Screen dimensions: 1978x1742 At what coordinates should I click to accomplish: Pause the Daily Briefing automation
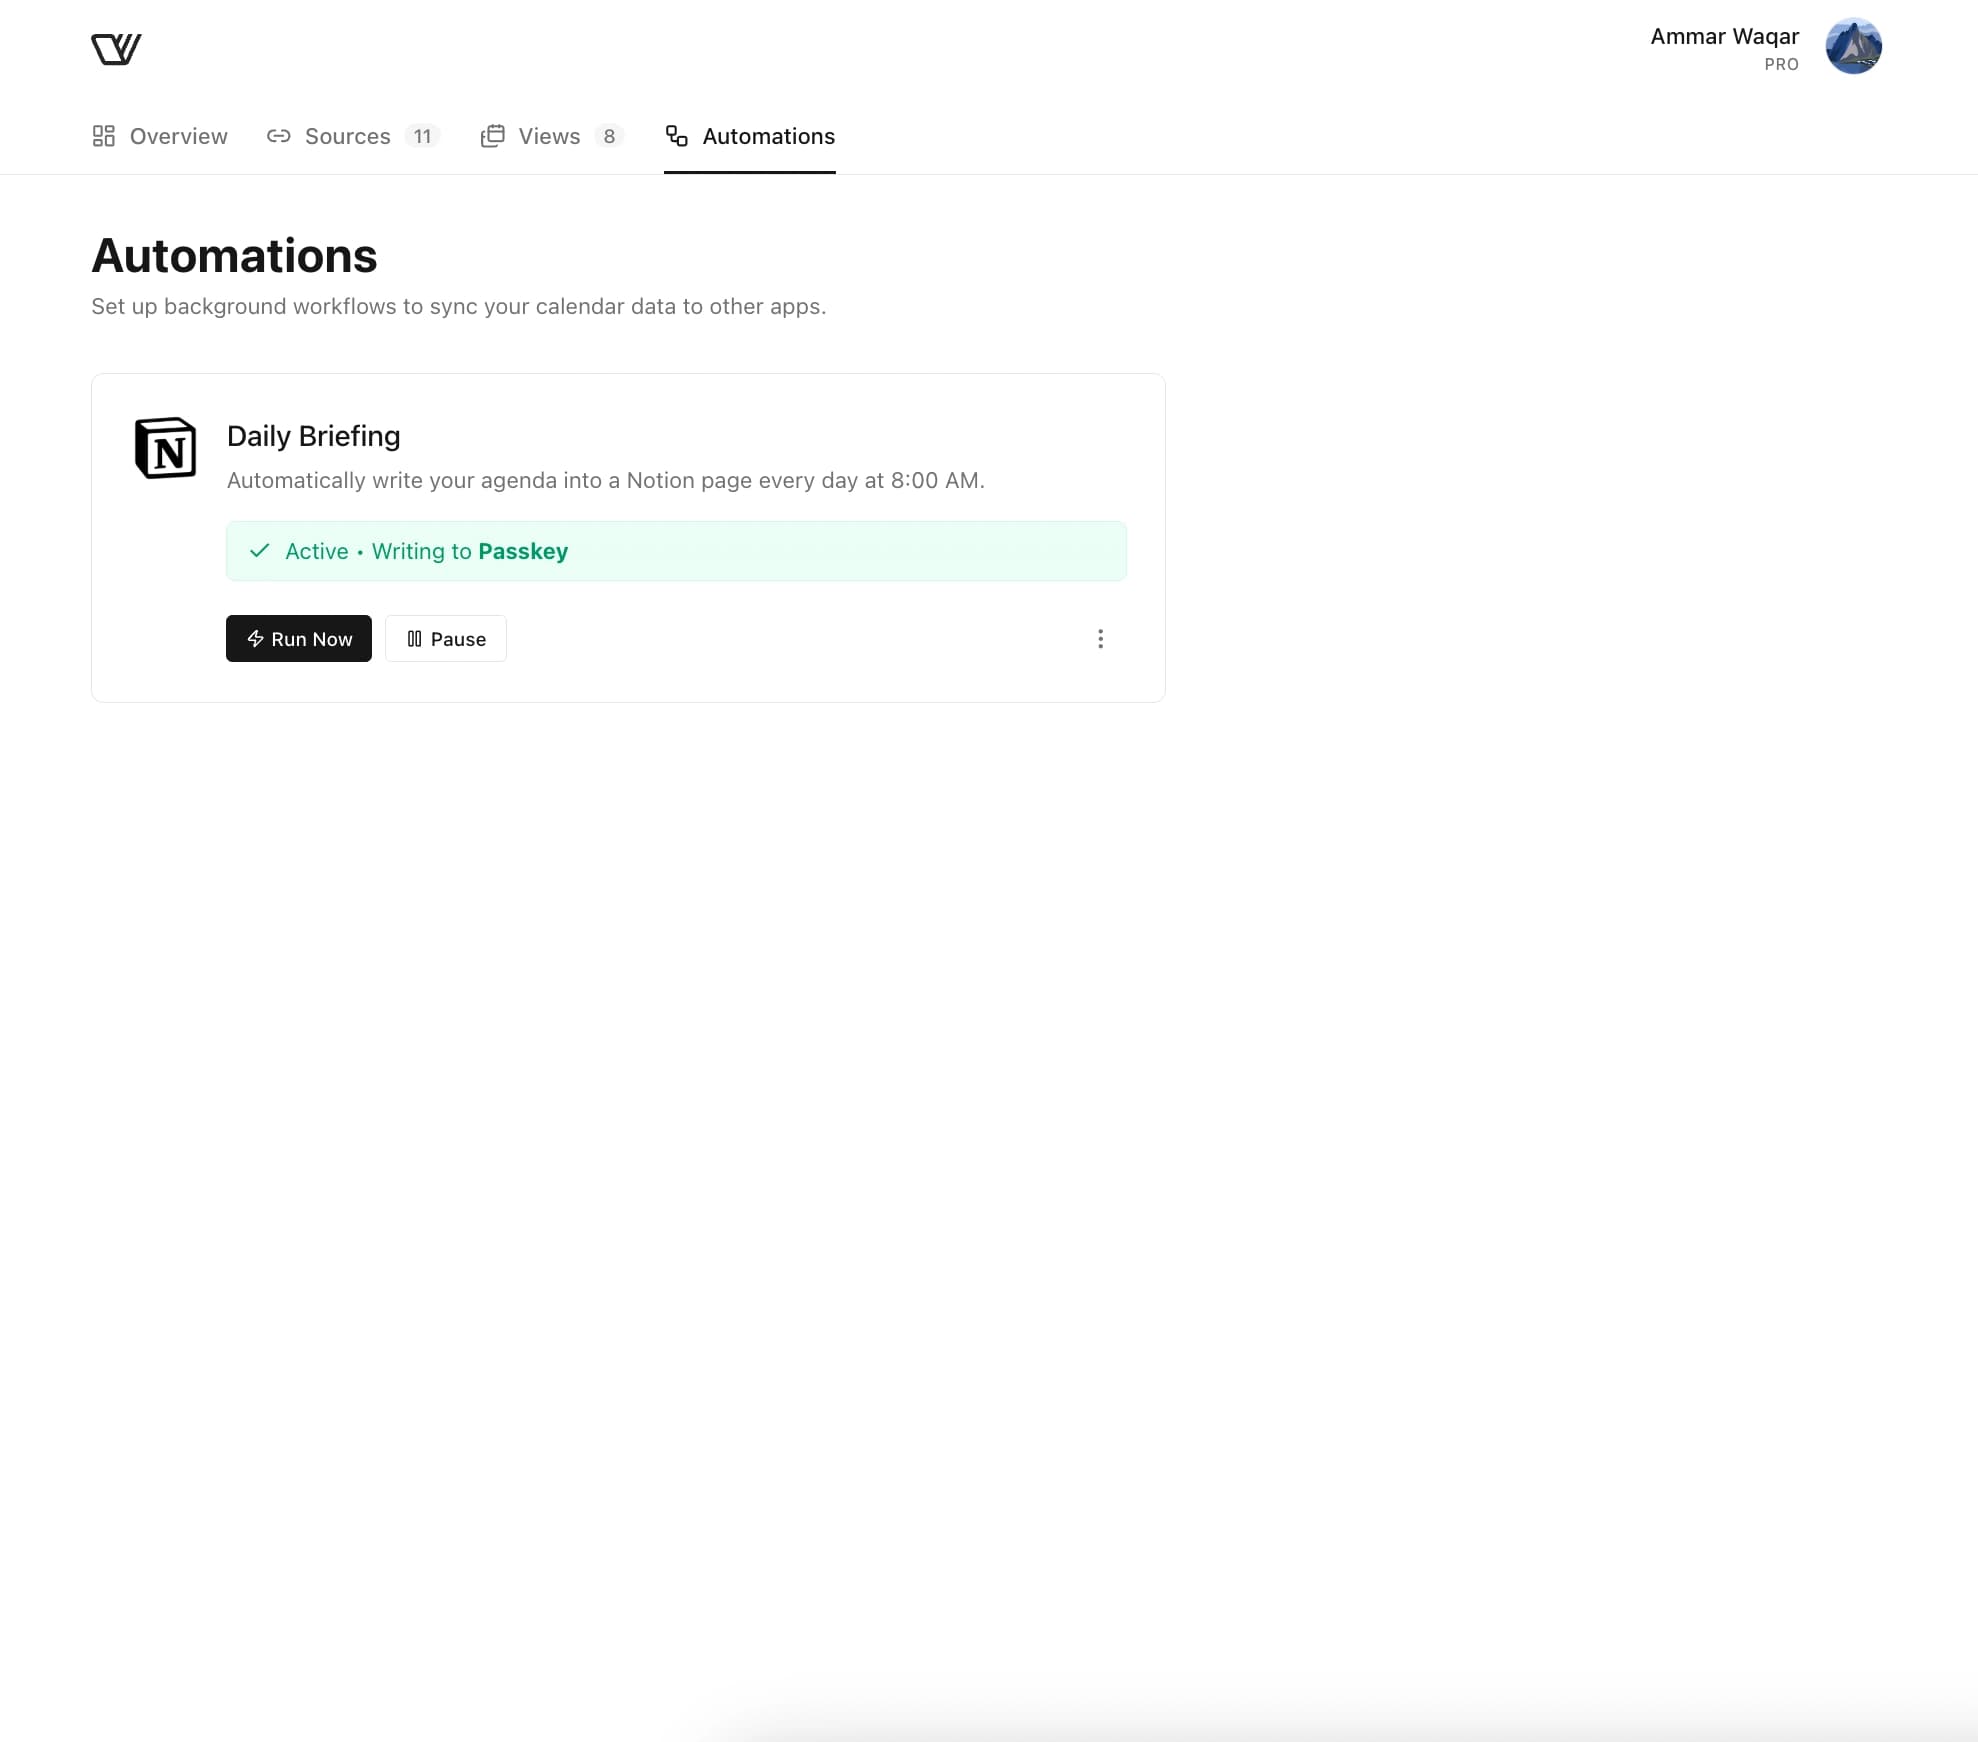(x=446, y=639)
